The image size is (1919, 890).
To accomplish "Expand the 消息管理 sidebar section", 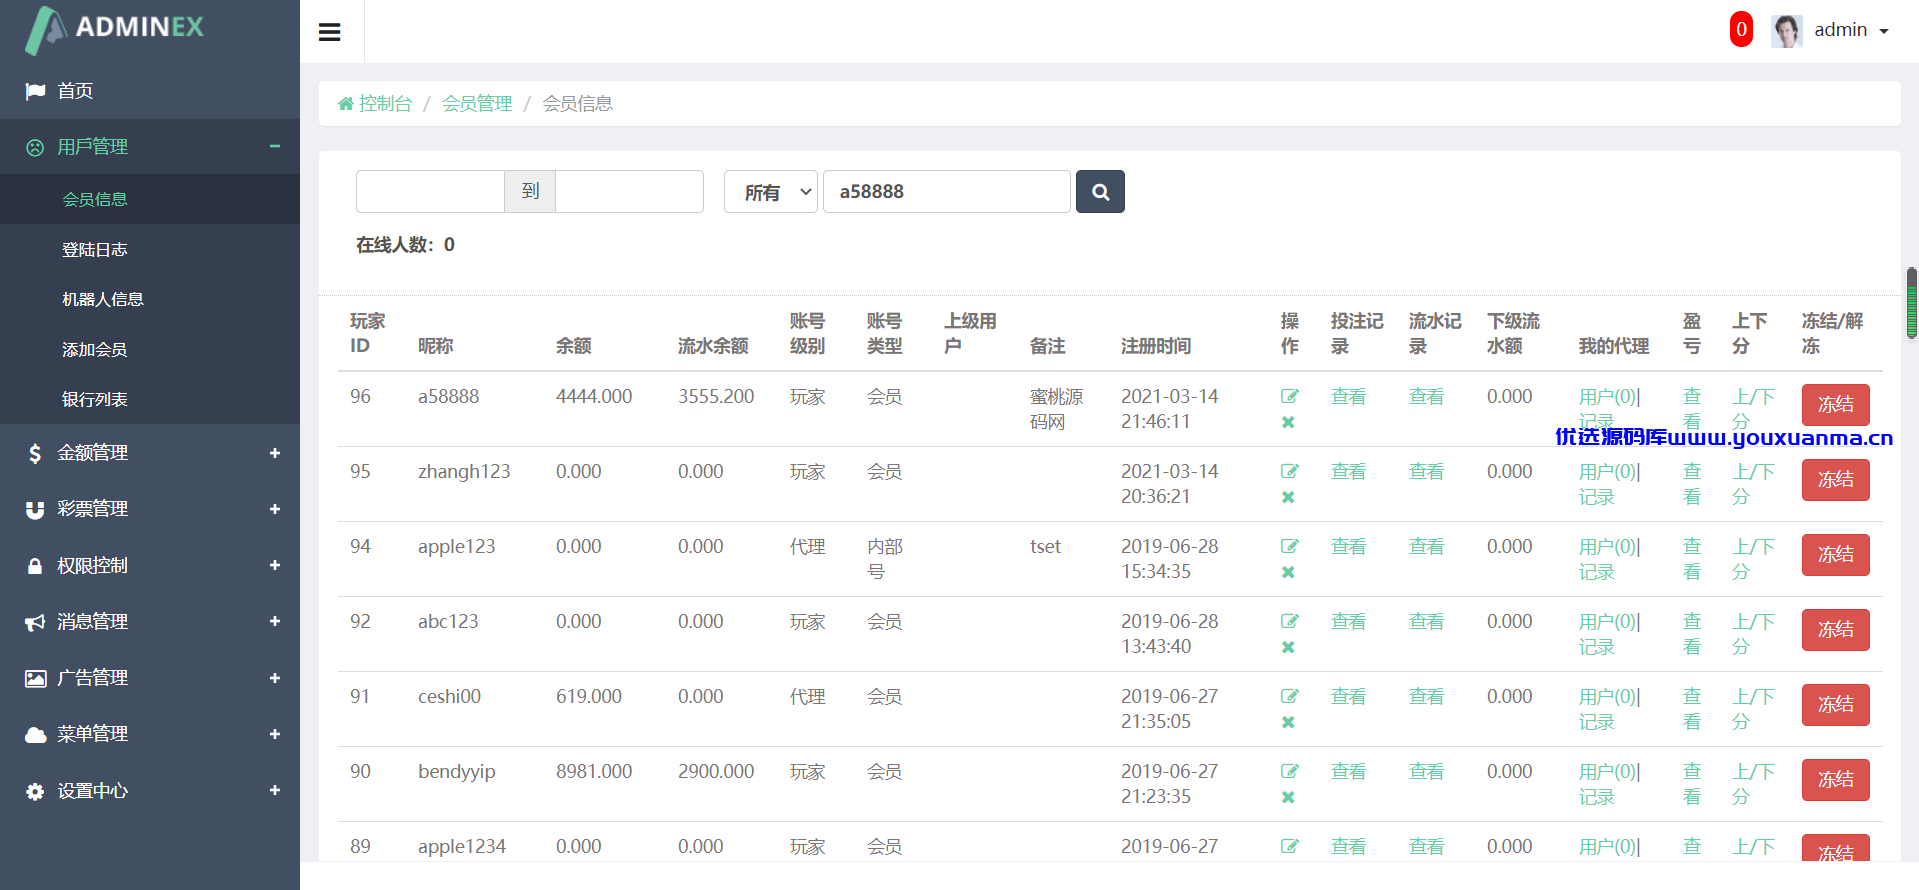I will (x=150, y=622).
